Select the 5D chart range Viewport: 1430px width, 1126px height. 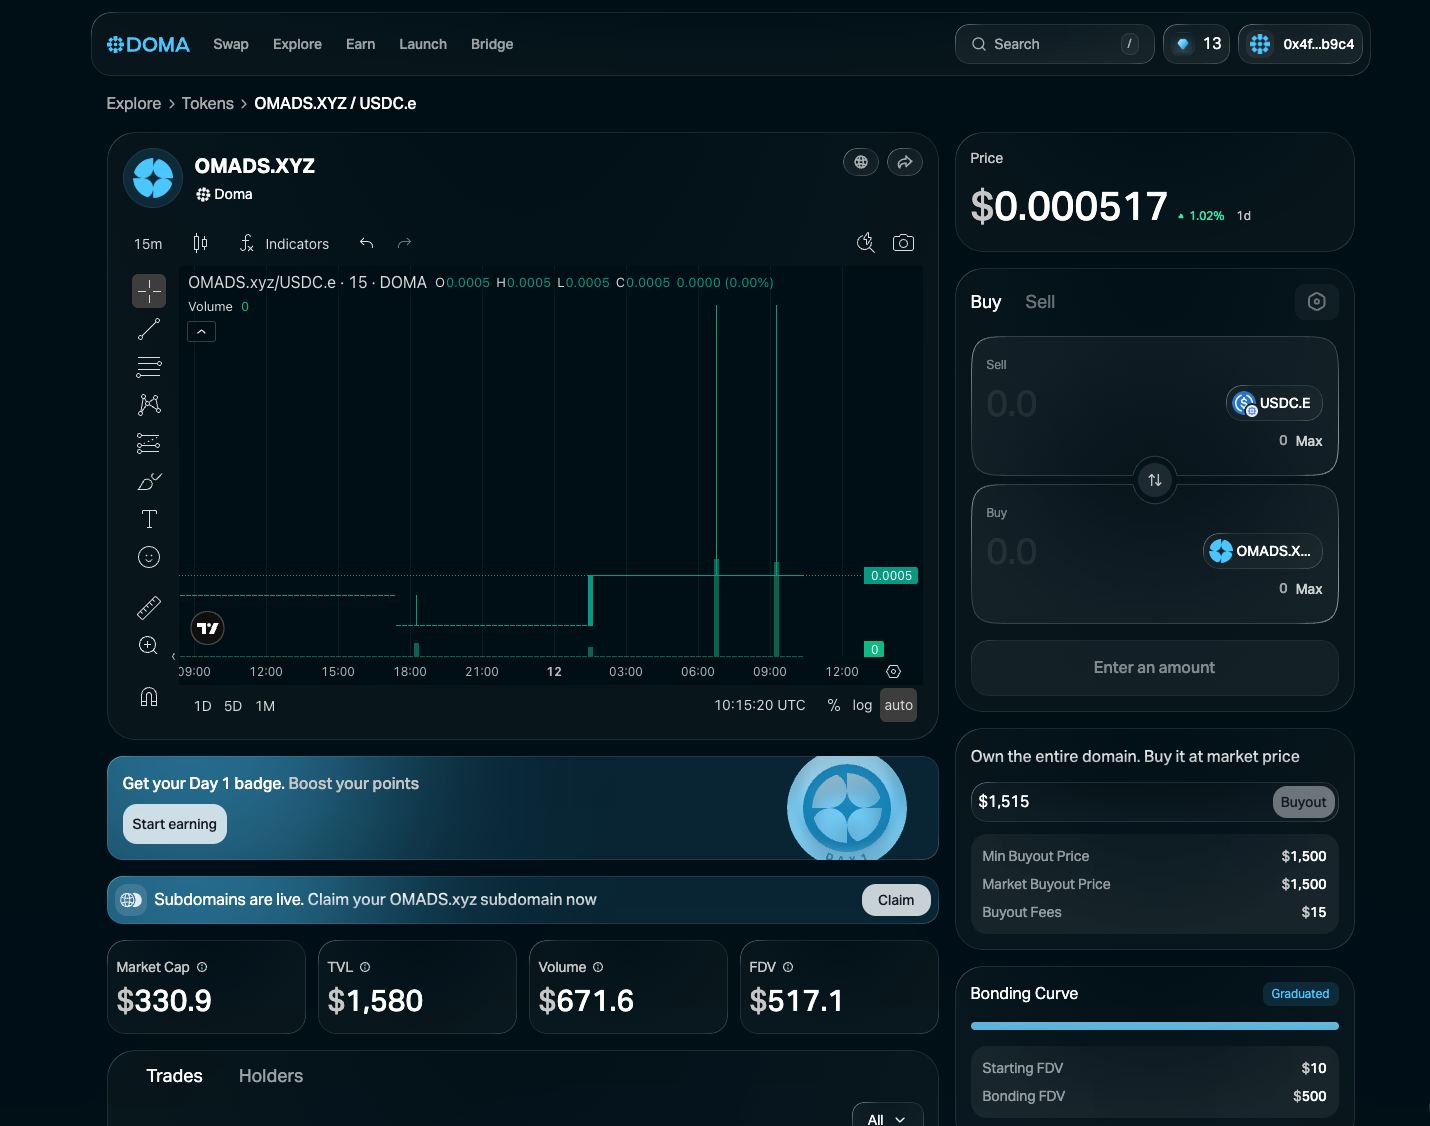233,706
